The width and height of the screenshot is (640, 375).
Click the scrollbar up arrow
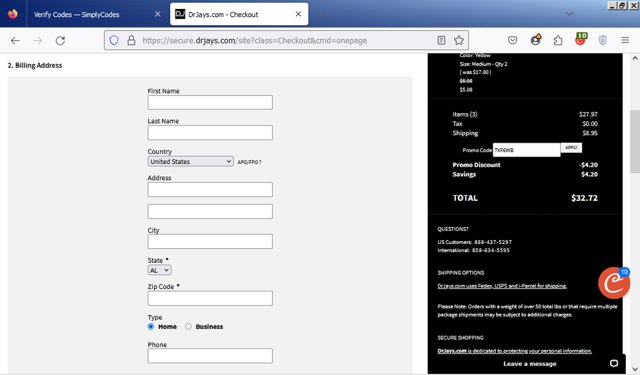point(635,58)
